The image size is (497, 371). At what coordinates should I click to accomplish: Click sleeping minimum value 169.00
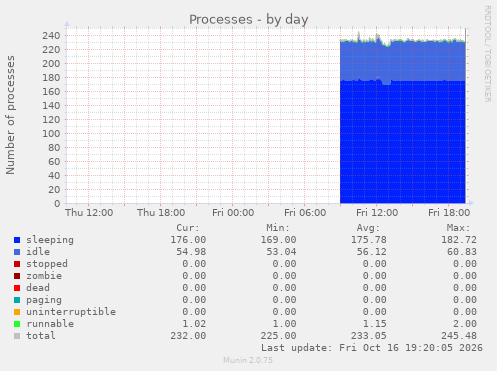278,240
